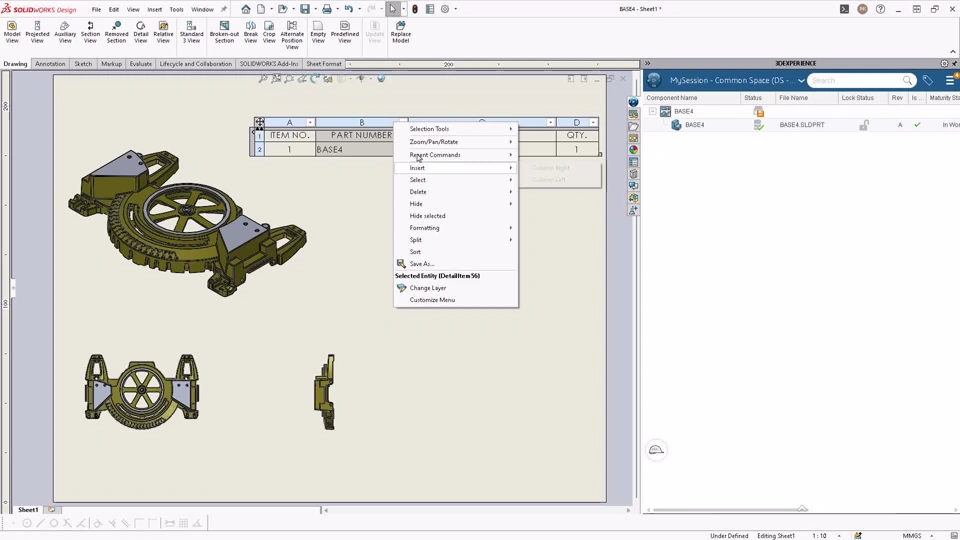Select the Sheet1 tab

pos(28,510)
